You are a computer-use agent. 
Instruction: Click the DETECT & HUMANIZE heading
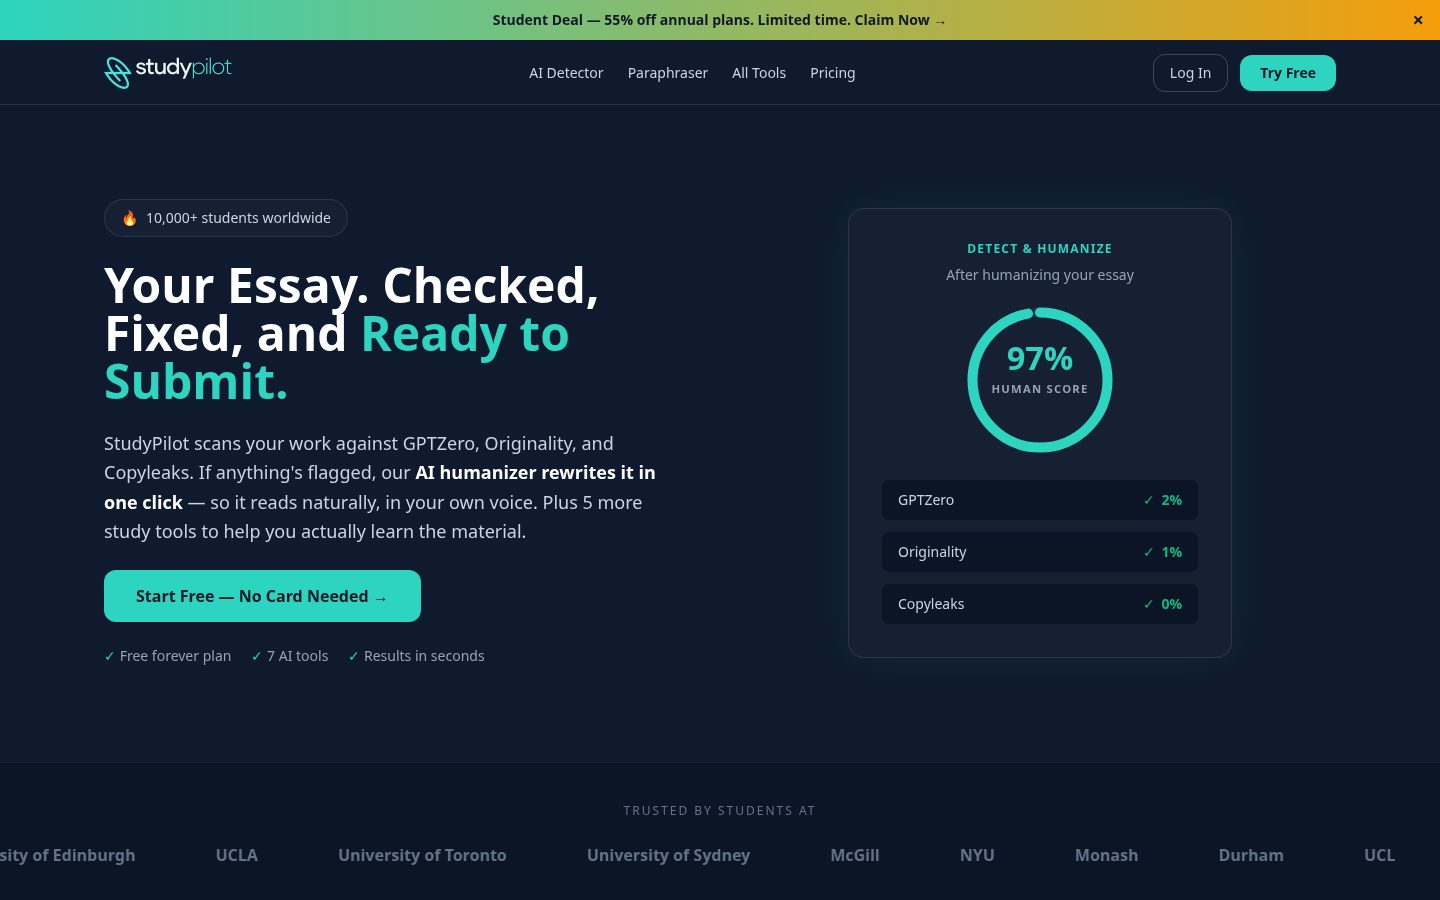click(x=1040, y=248)
